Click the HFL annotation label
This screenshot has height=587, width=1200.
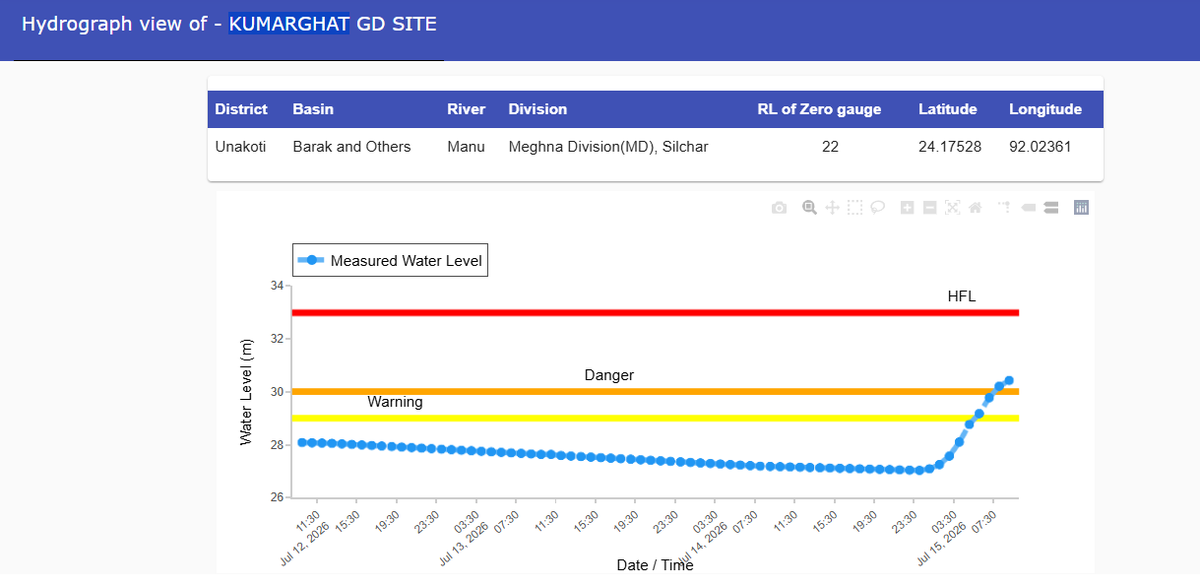click(x=962, y=296)
